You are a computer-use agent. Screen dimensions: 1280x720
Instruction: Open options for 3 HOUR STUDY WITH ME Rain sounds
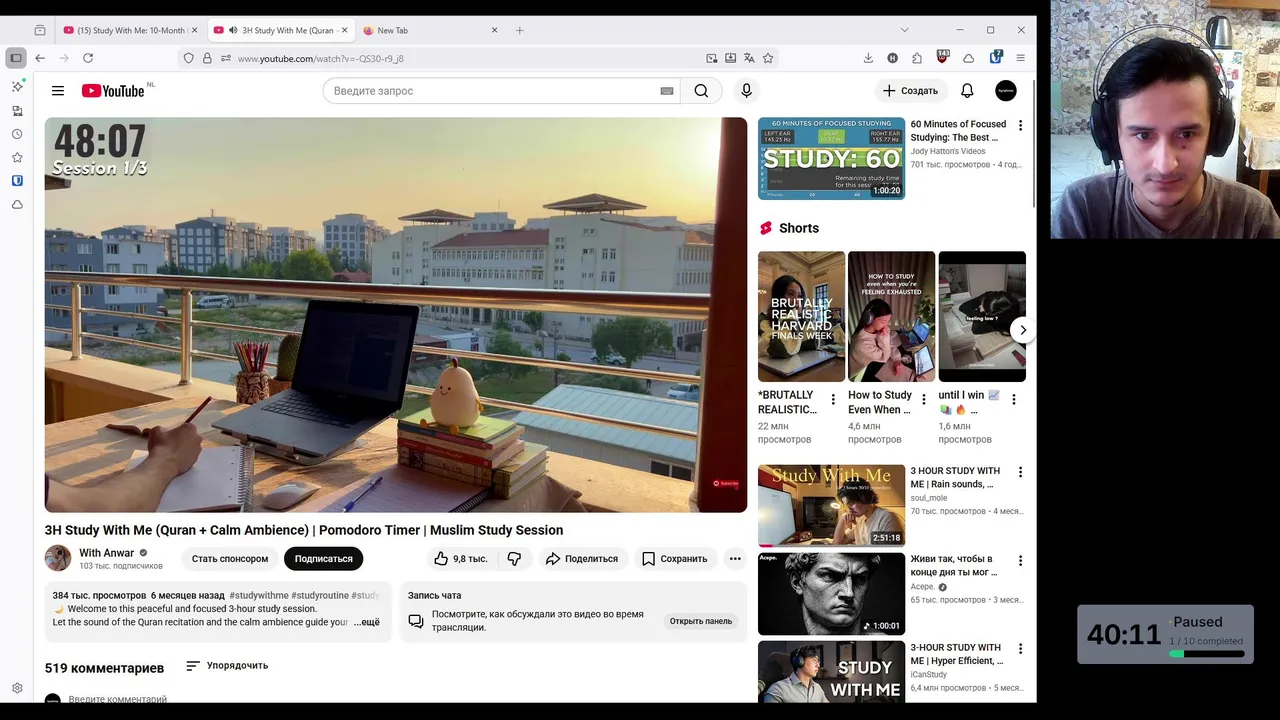click(x=1020, y=472)
